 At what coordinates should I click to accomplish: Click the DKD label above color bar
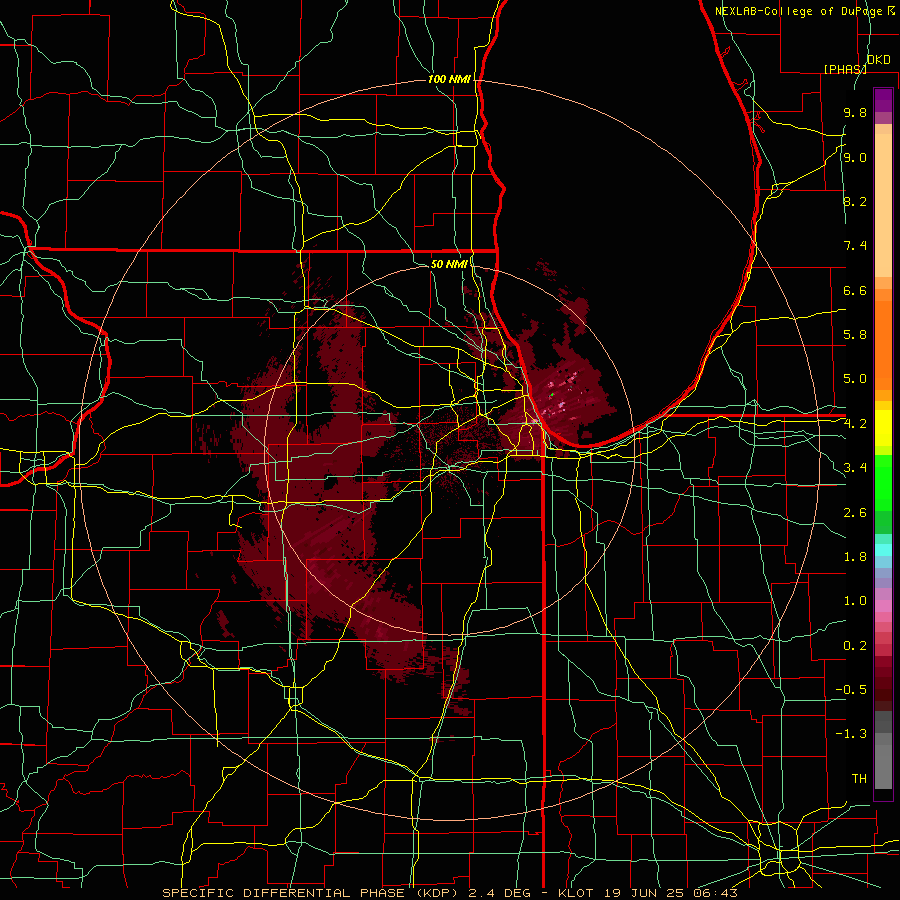click(879, 60)
